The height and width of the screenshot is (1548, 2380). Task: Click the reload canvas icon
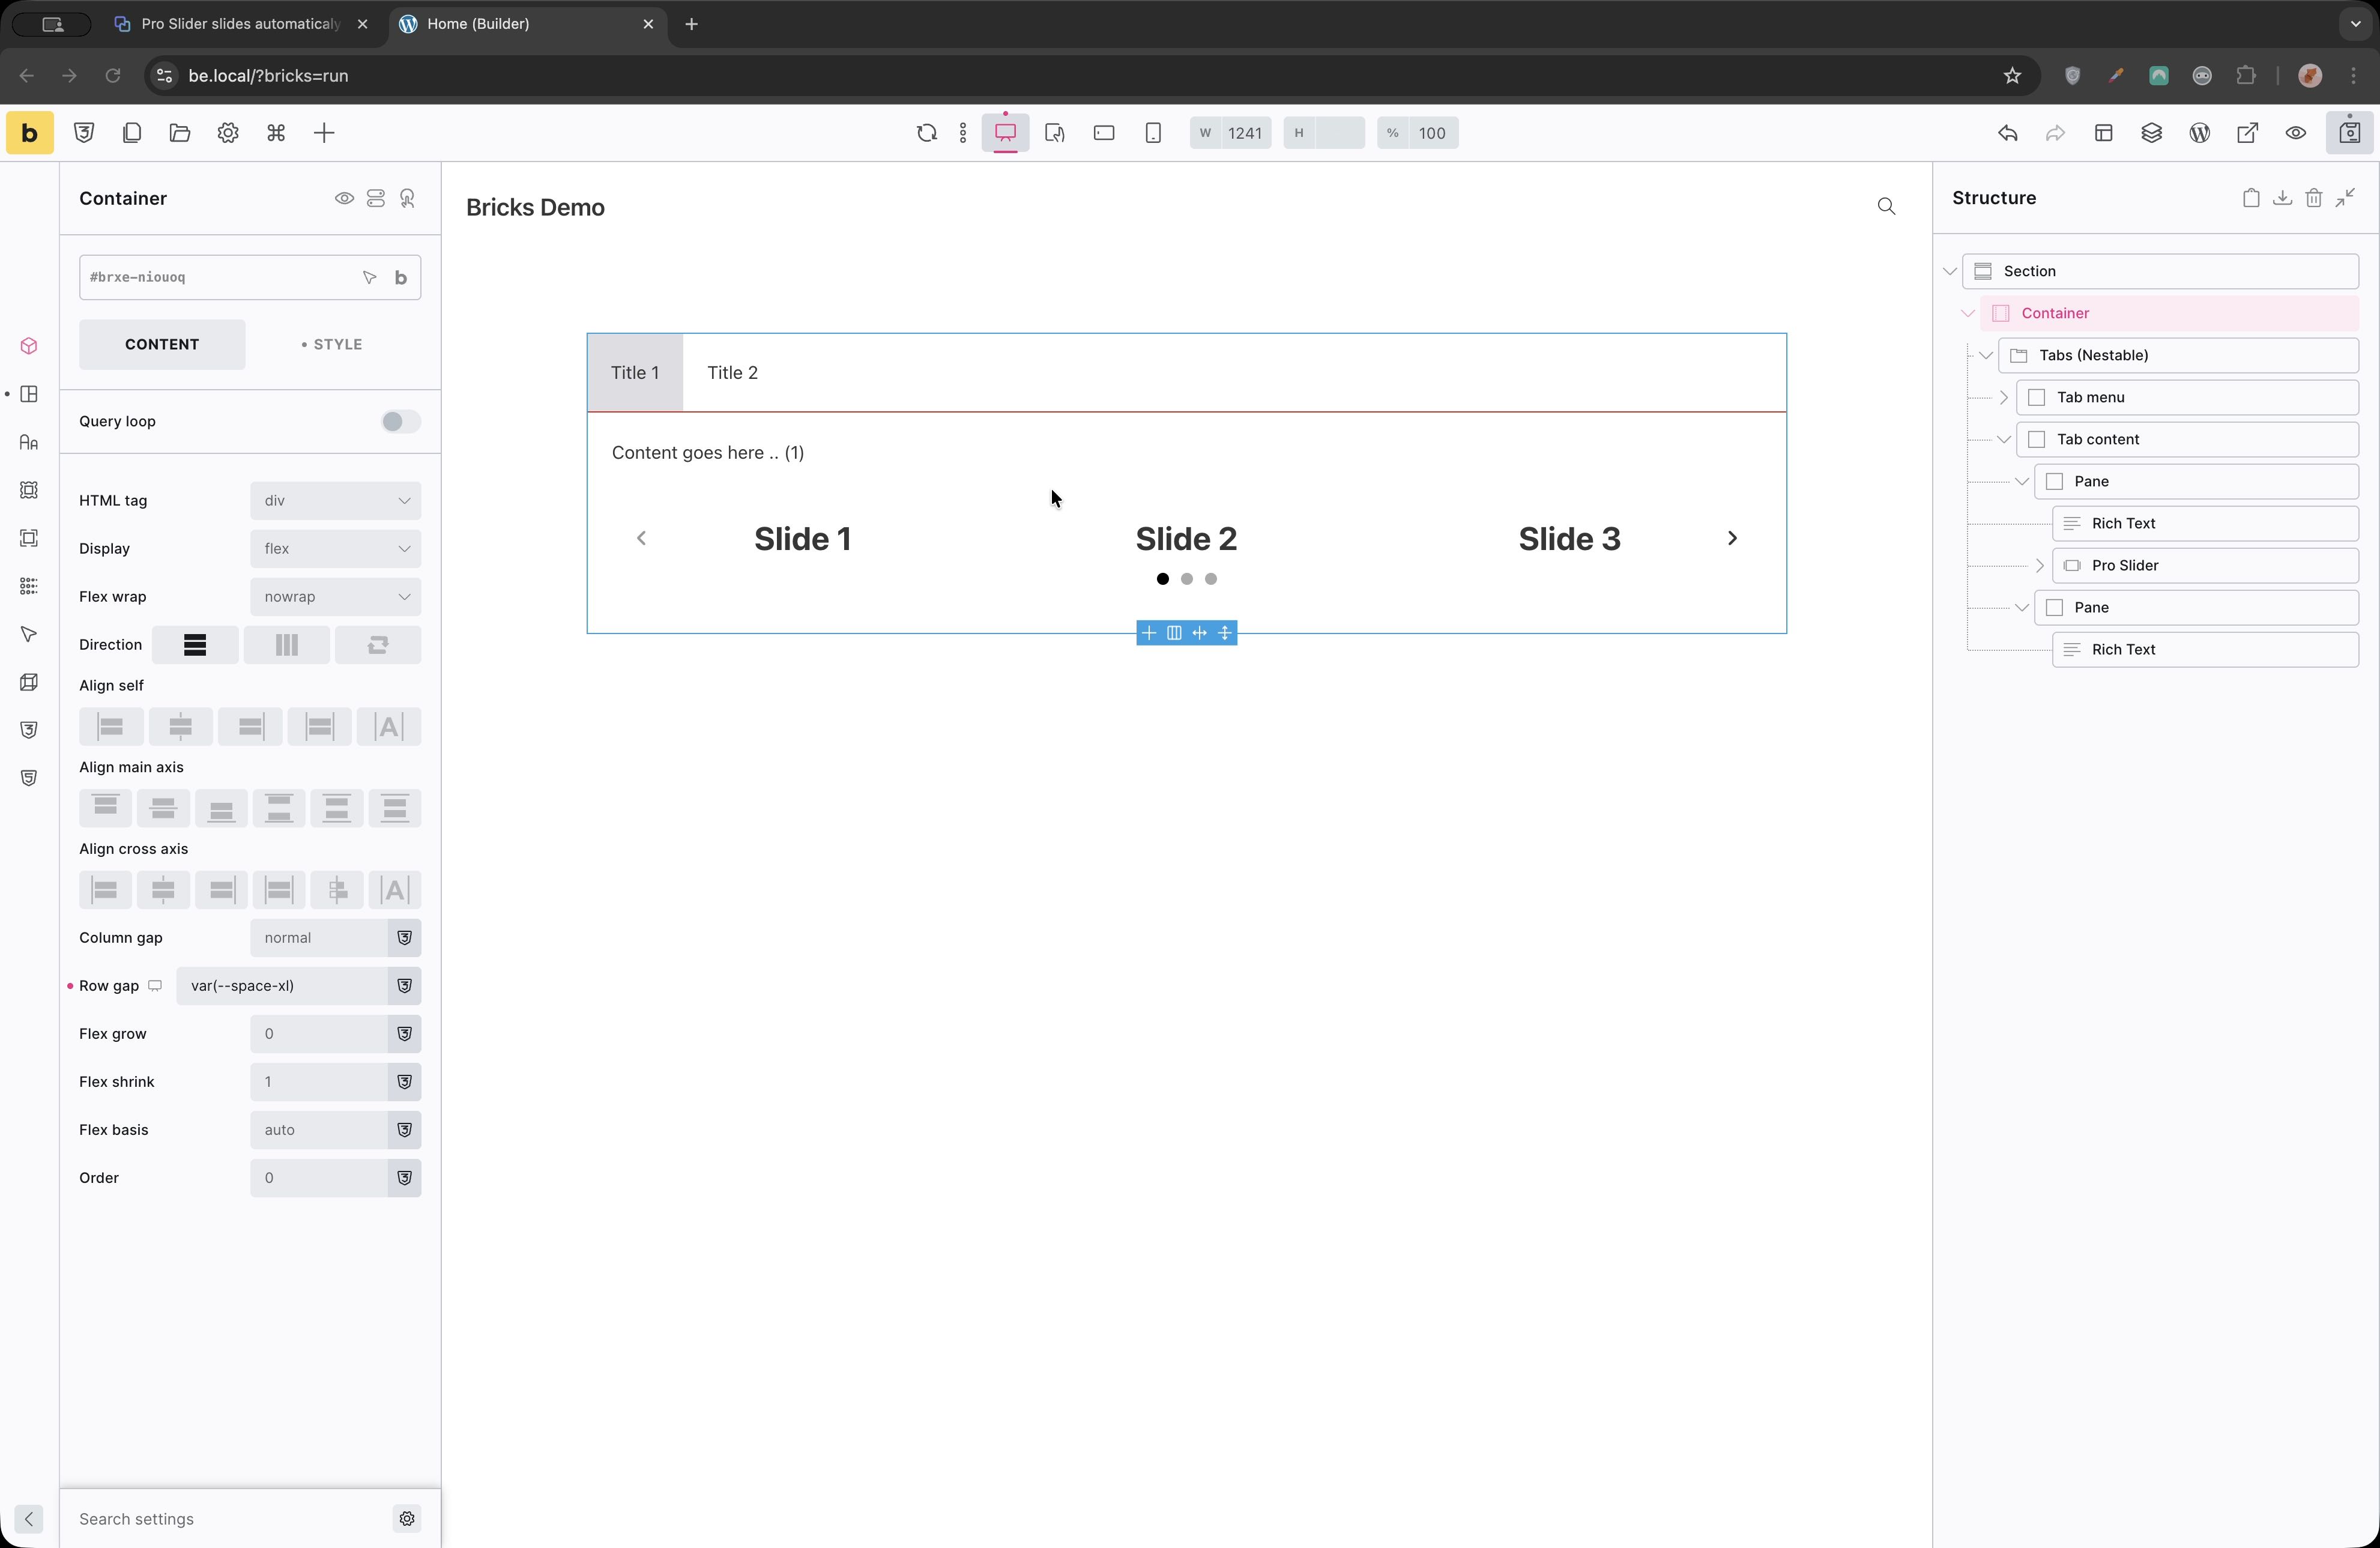[927, 133]
